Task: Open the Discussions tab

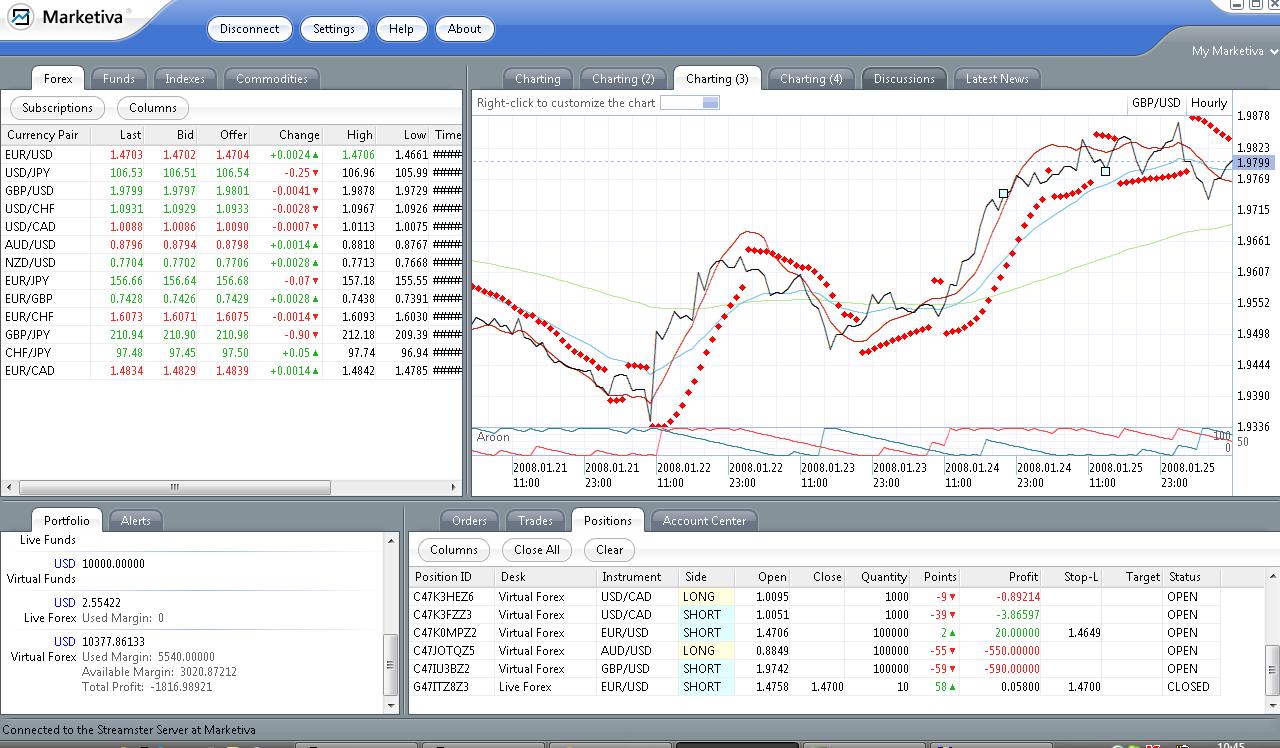Action: click(904, 79)
